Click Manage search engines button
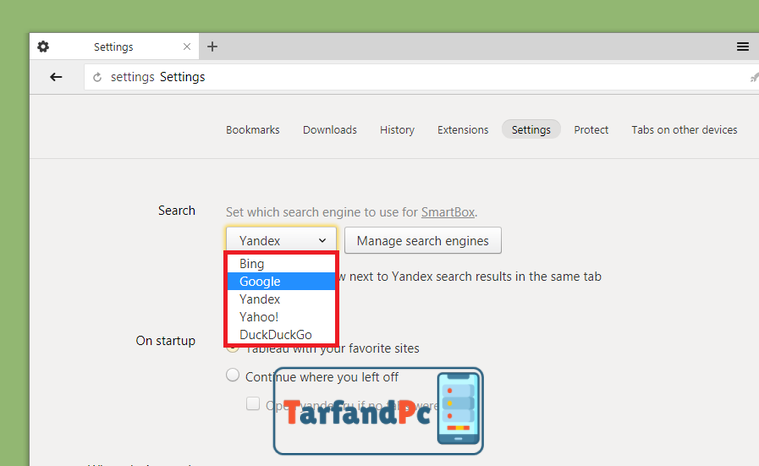Screen dimensions: 759x466 point(423,241)
